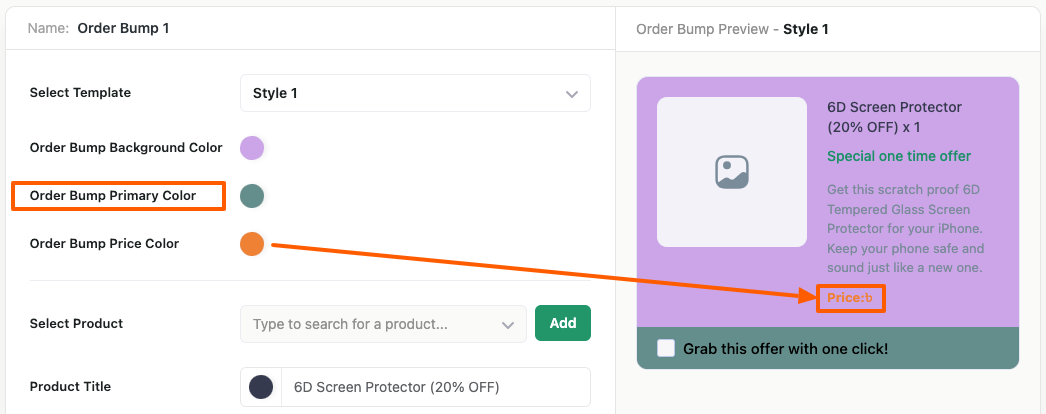The width and height of the screenshot is (1046, 414).
Task: Click the dark Product Title color swatch
Action: coord(260,387)
